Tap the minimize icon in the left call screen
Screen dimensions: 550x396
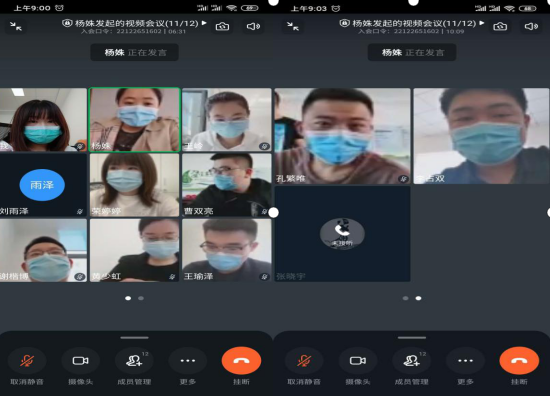coord(16,26)
